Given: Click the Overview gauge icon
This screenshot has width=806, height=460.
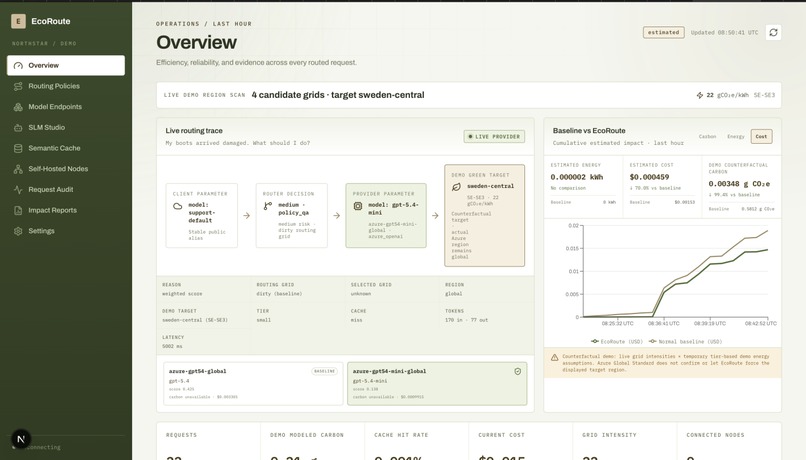Looking at the screenshot, I should (18, 65).
